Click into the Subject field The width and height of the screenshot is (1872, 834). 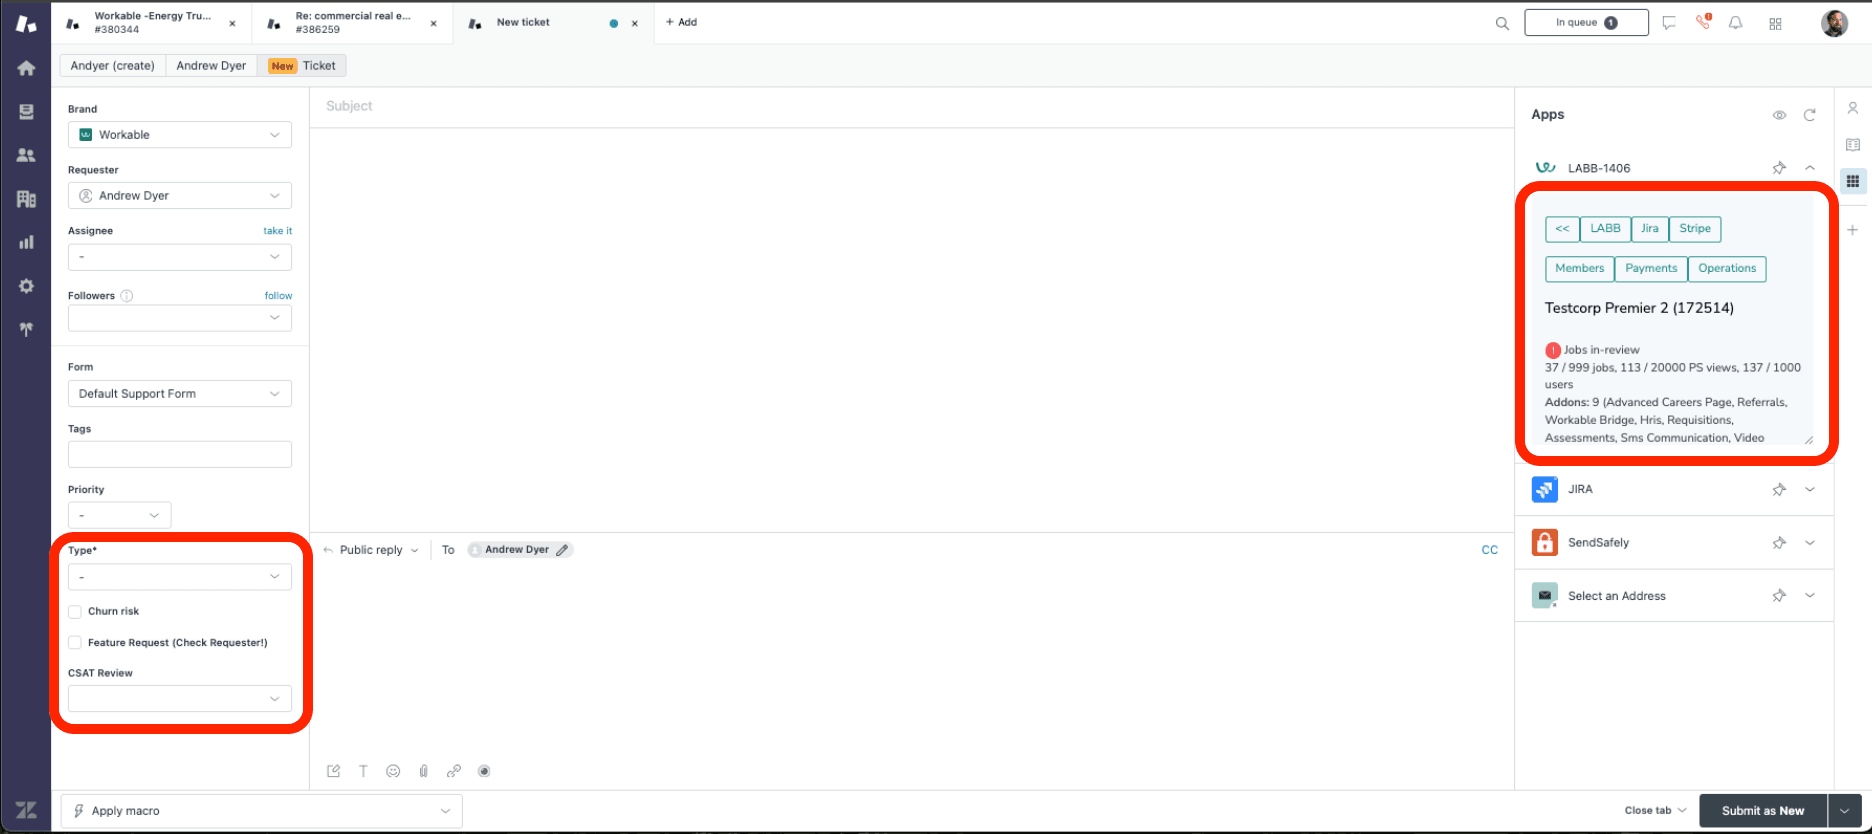(912, 106)
